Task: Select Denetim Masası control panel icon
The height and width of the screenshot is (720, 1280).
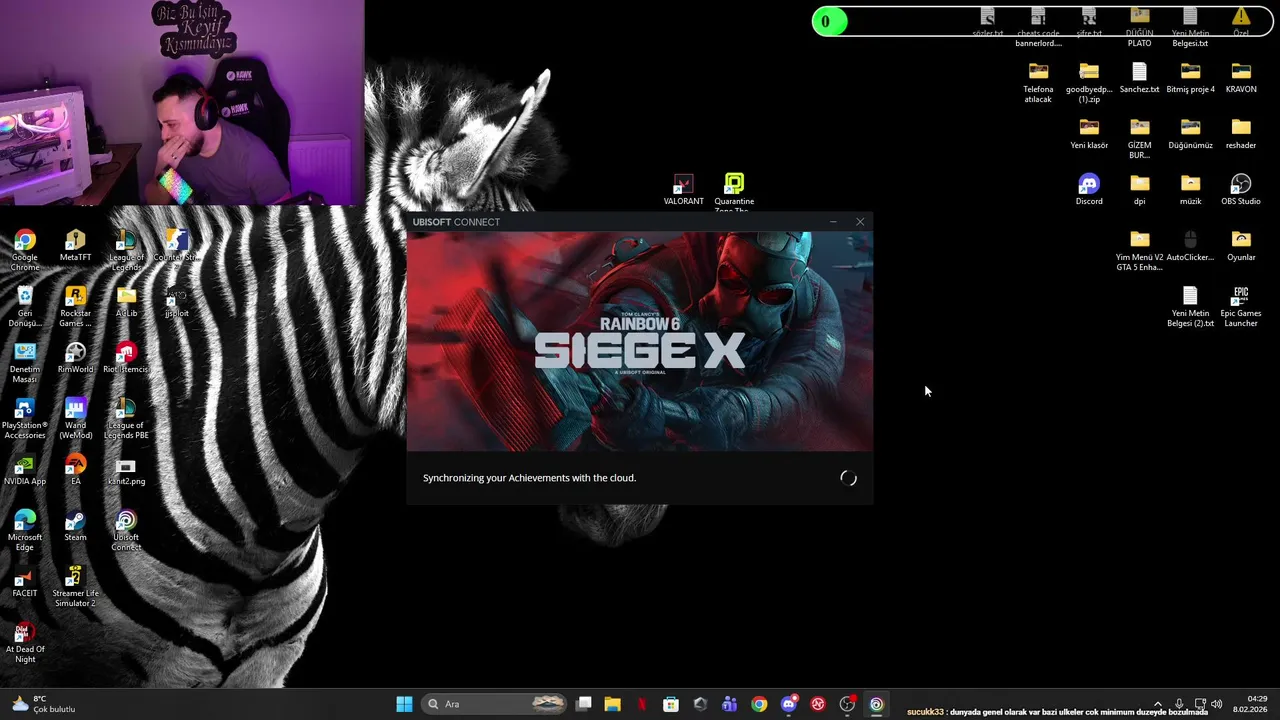Action: [x=25, y=362]
